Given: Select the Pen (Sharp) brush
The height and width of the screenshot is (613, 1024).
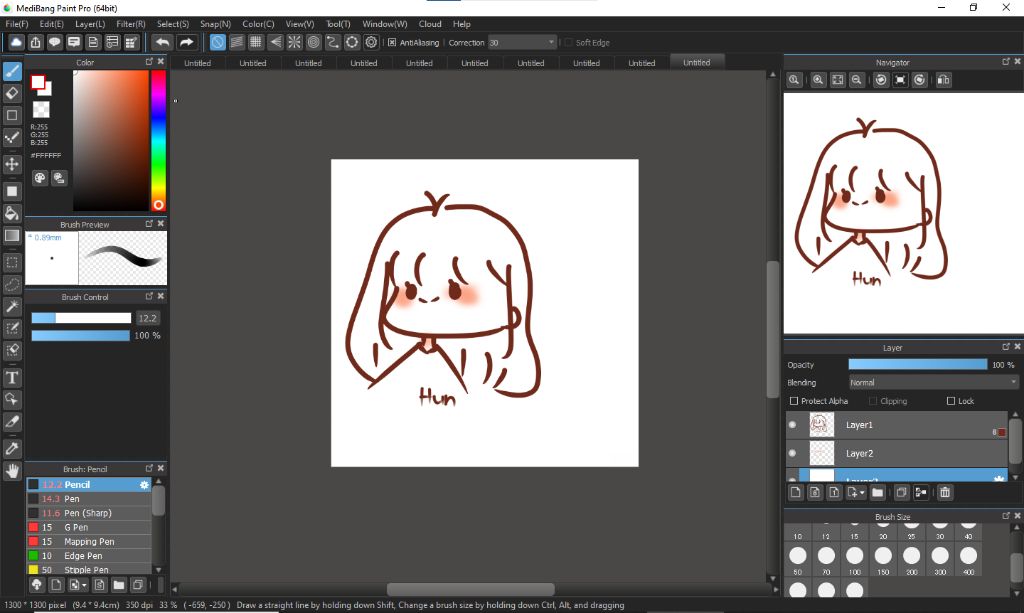Looking at the screenshot, I should pyautogui.click(x=89, y=513).
